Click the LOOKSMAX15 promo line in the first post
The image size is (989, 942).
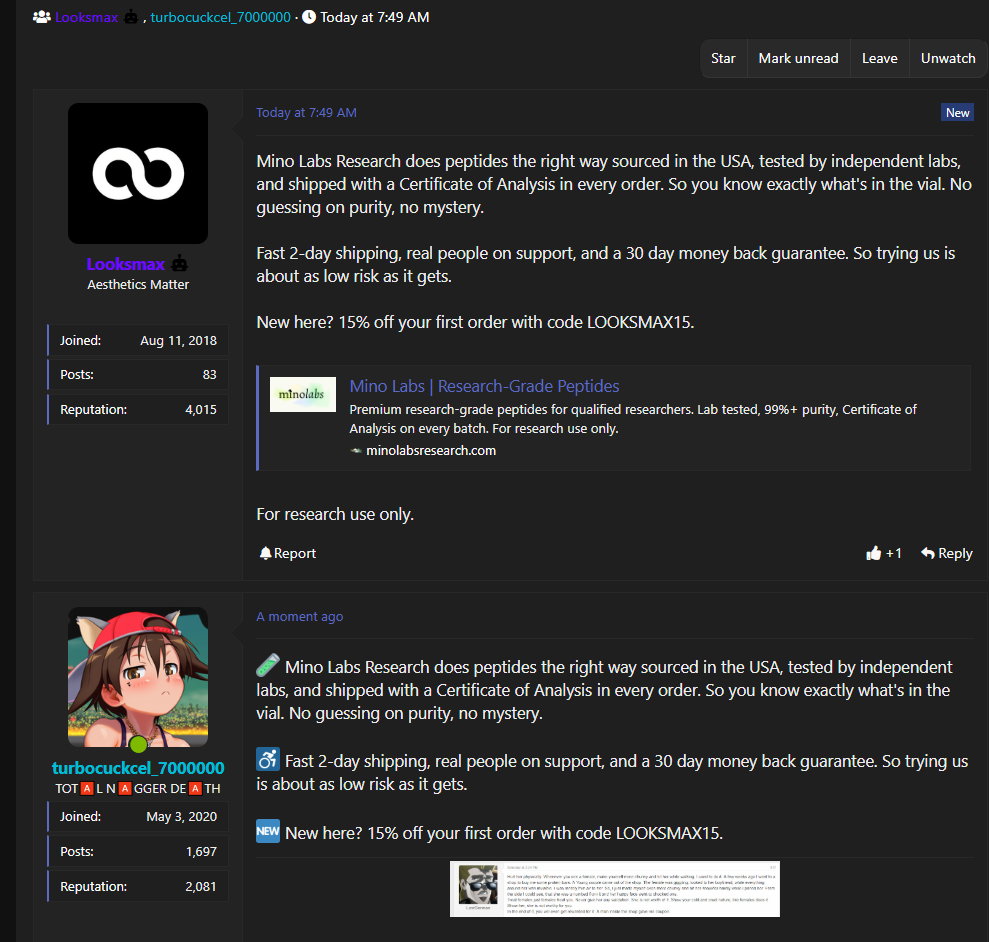point(475,322)
